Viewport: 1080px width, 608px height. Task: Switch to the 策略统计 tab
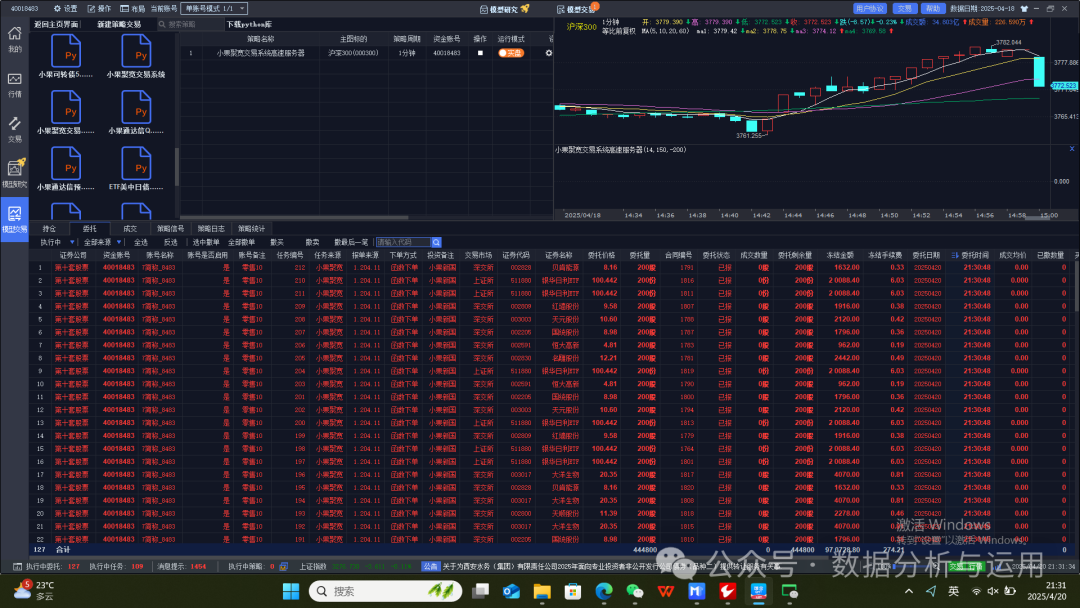(251, 229)
